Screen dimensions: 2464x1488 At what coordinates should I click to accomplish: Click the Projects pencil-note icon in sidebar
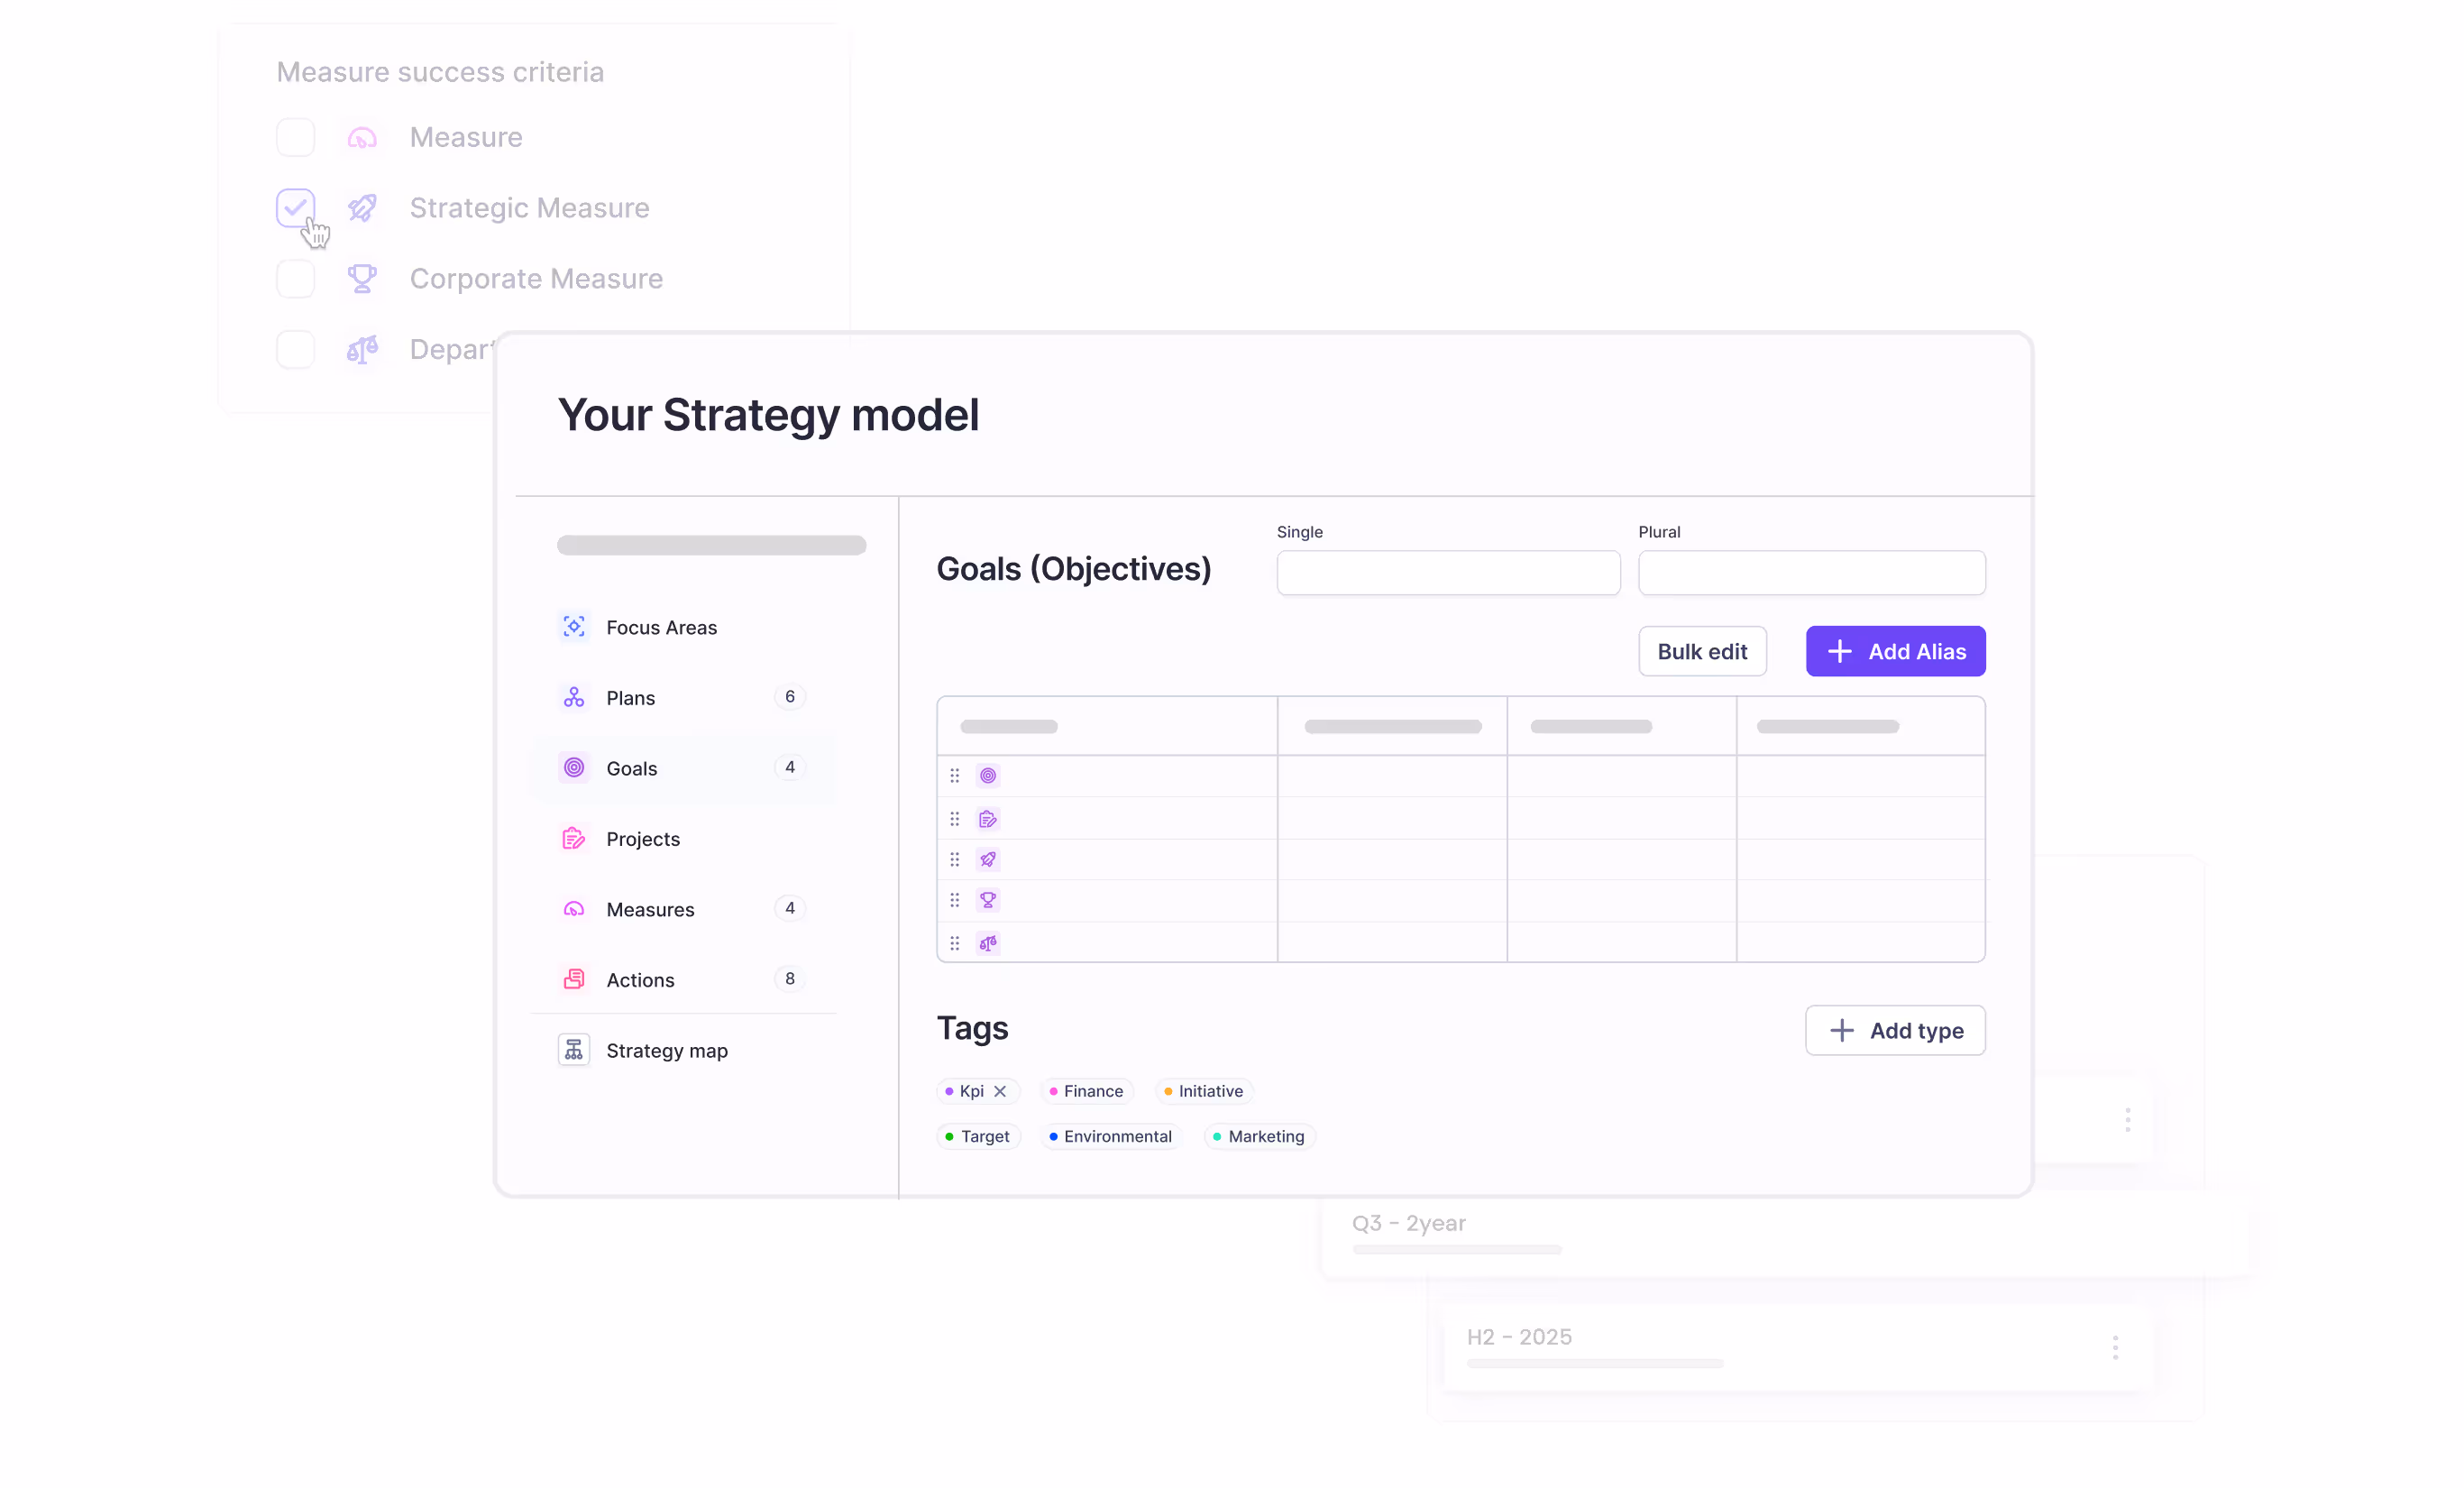point(573,838)
